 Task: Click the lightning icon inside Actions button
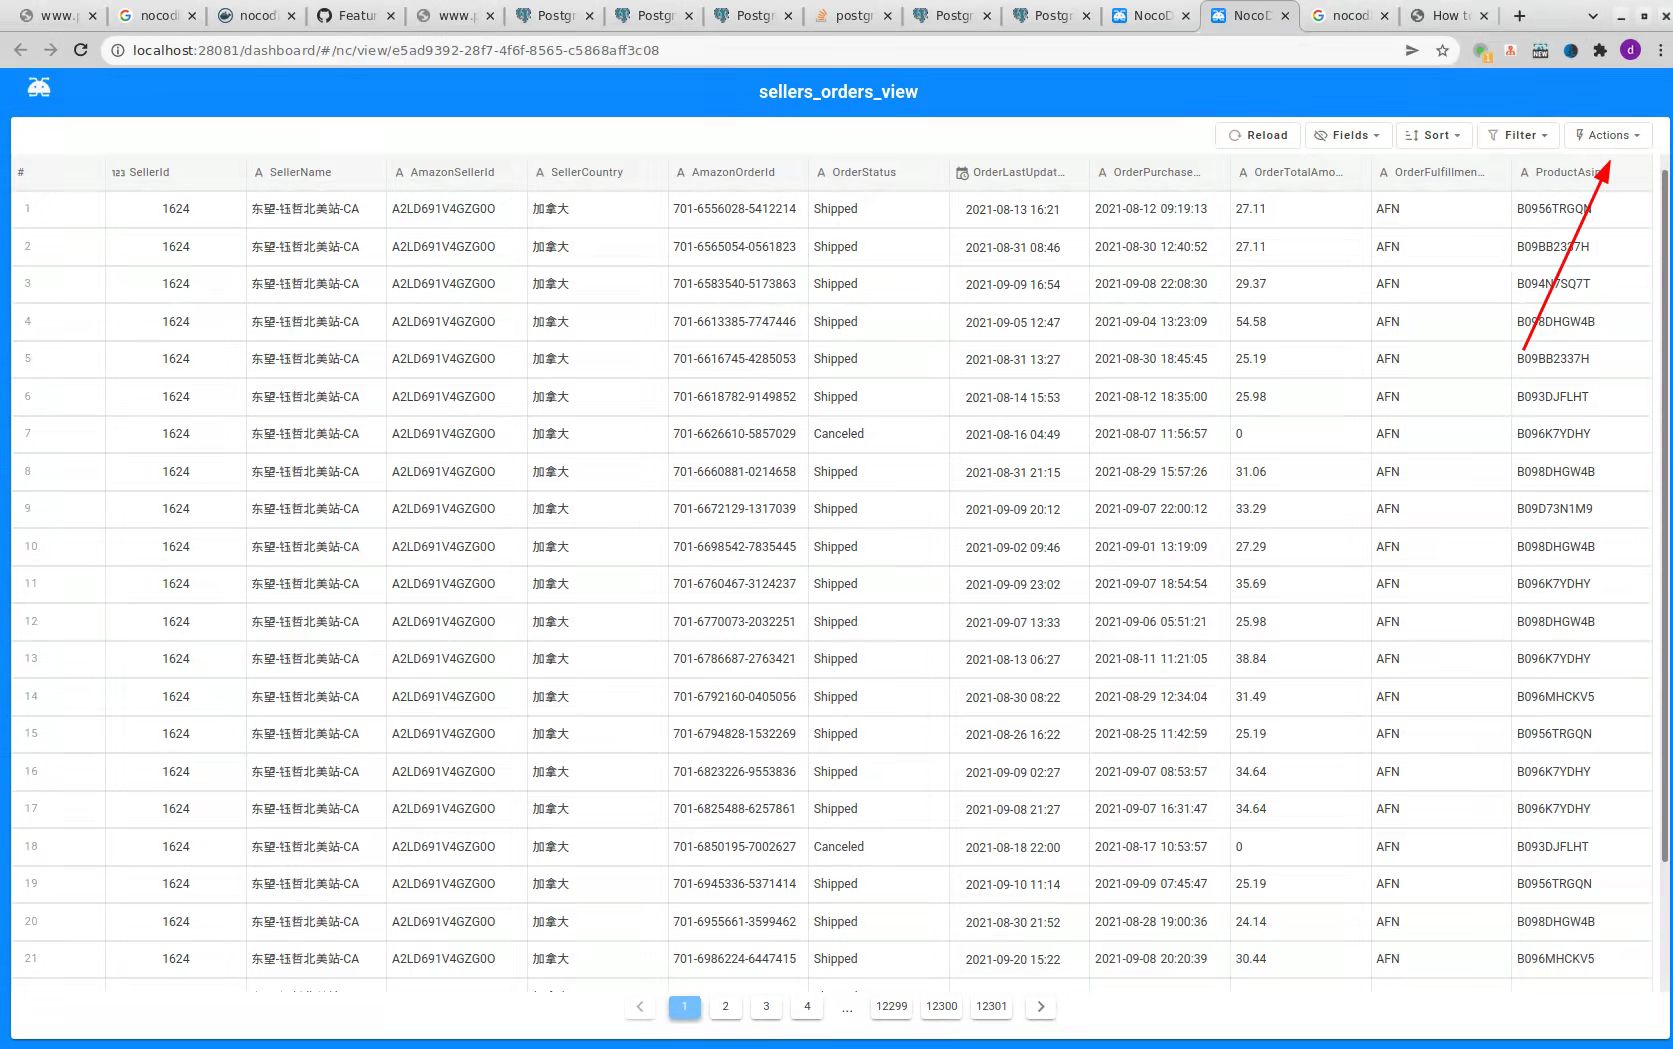pyautogui.click(x=1578, y=135)
